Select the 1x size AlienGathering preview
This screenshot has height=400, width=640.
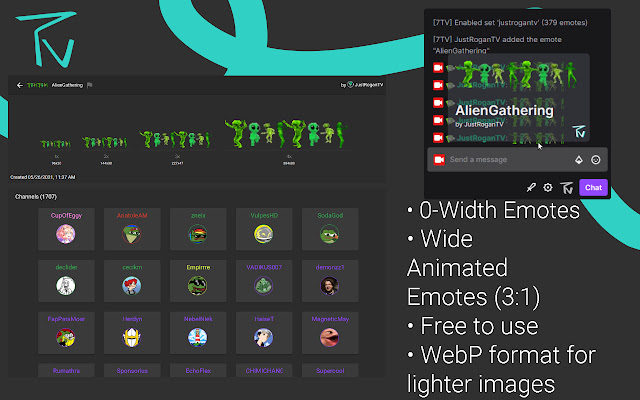coord(56,144)
